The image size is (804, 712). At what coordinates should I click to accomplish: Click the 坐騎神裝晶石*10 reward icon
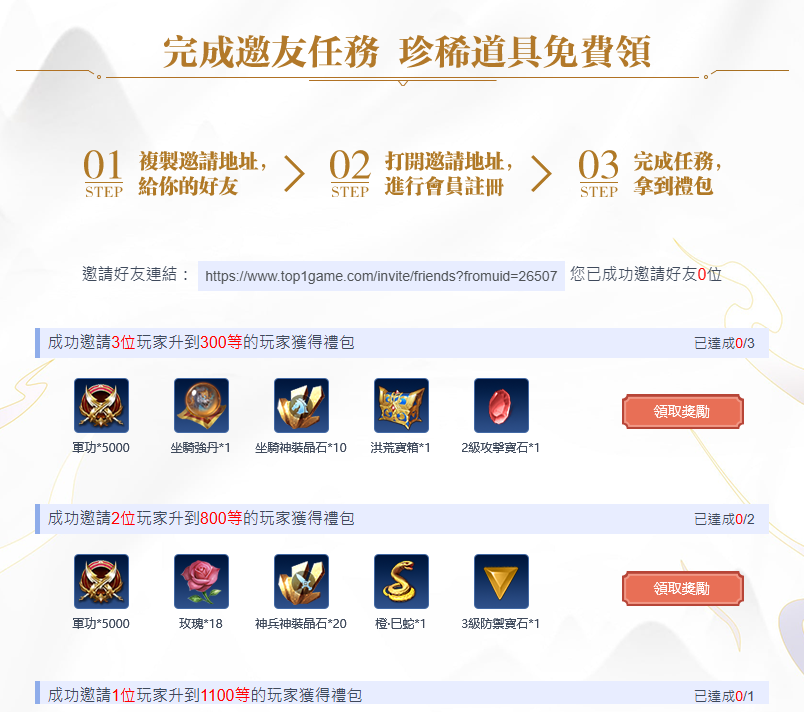point(302,405)
